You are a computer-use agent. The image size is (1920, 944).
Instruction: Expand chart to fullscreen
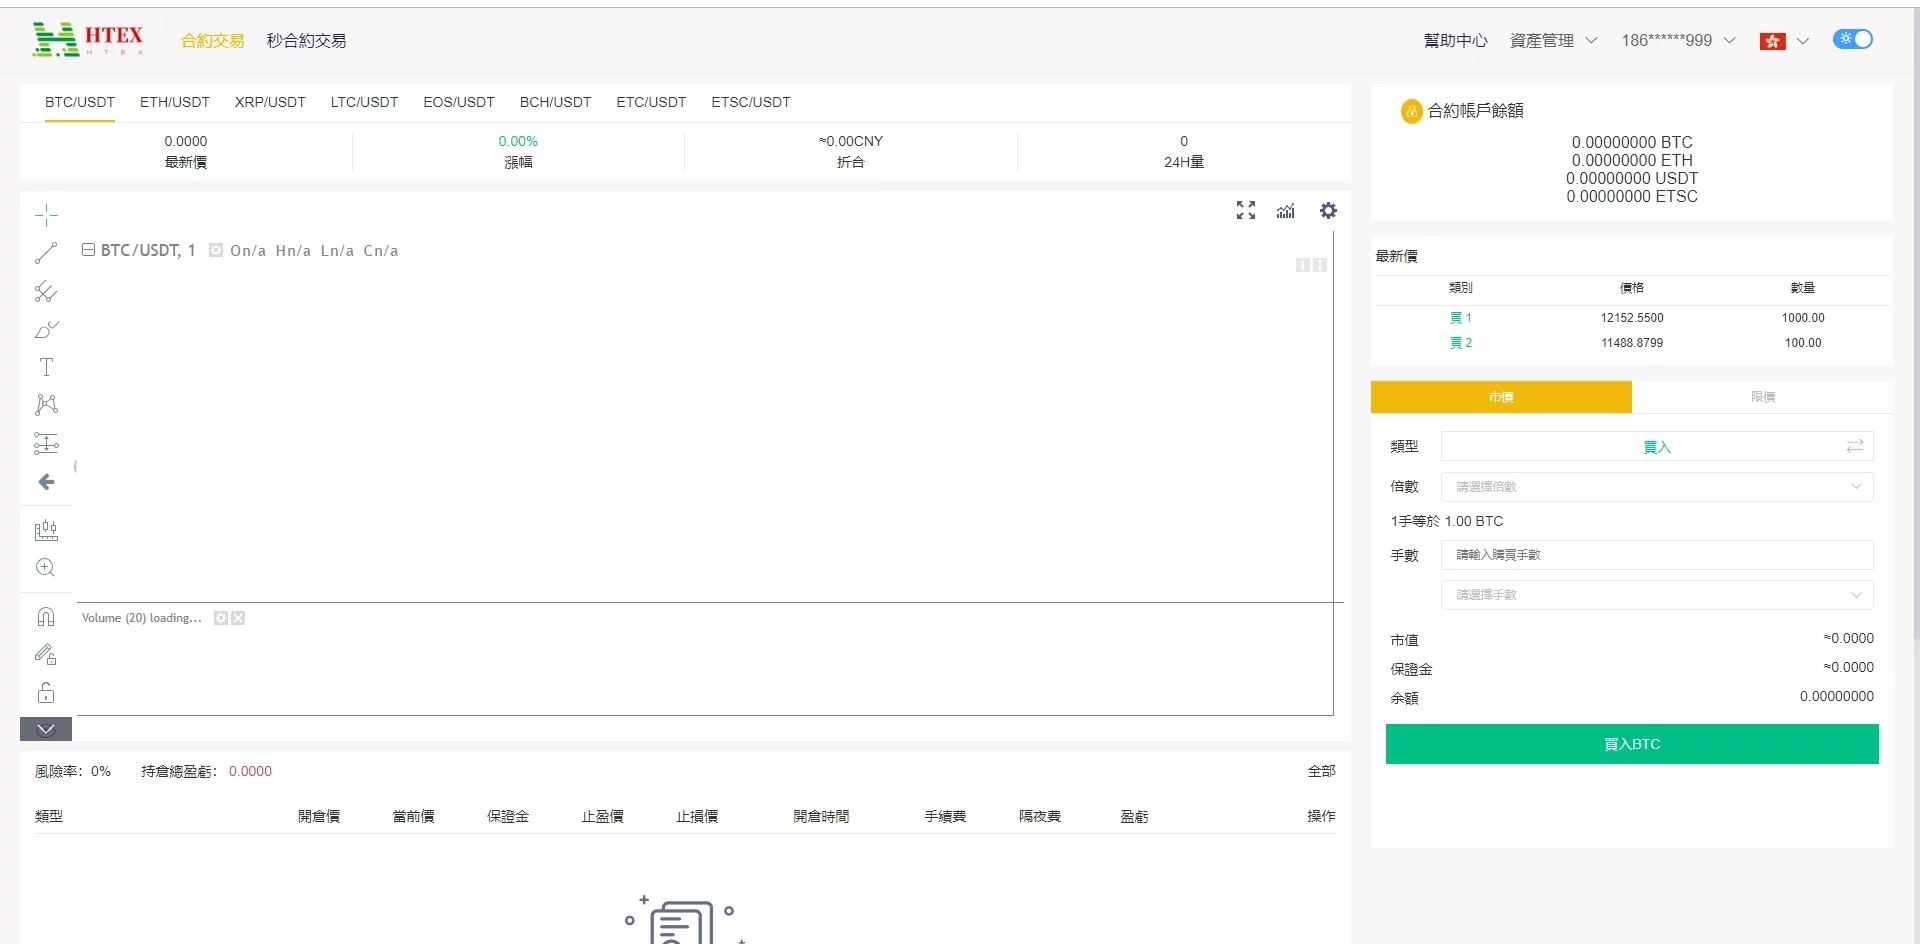(x=1245, y=211)
